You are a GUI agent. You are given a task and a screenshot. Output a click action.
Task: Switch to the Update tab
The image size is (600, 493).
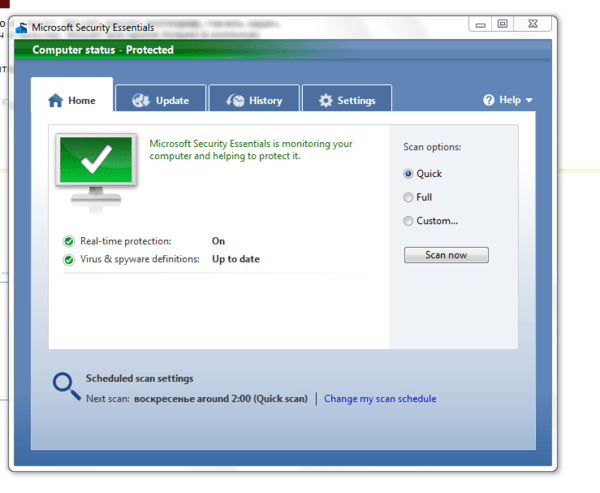161,99
